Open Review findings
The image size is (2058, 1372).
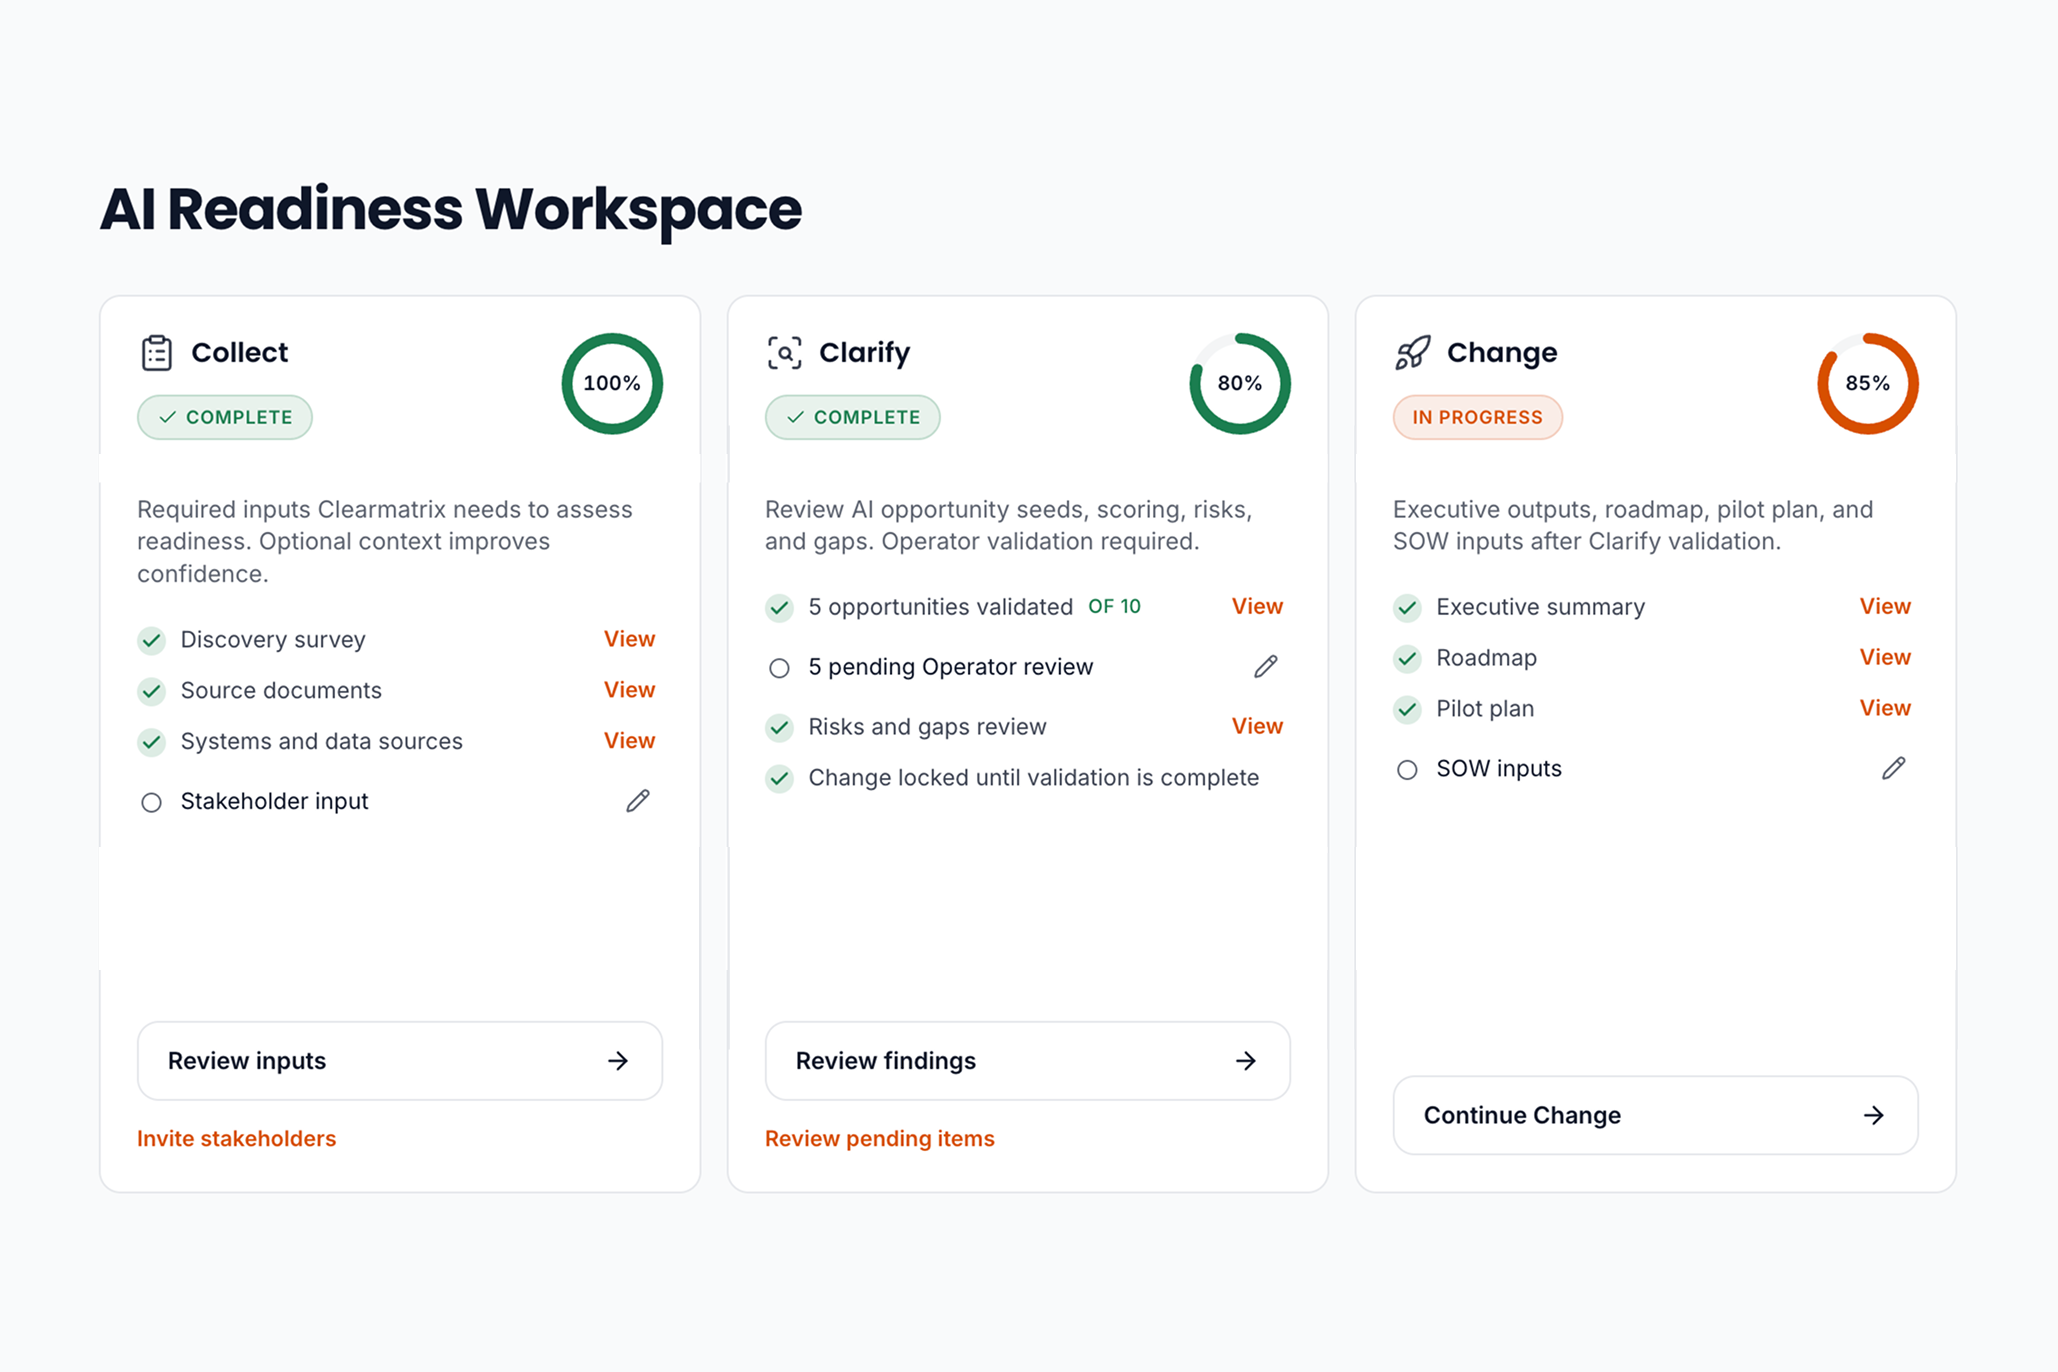pos(1028,1061)
